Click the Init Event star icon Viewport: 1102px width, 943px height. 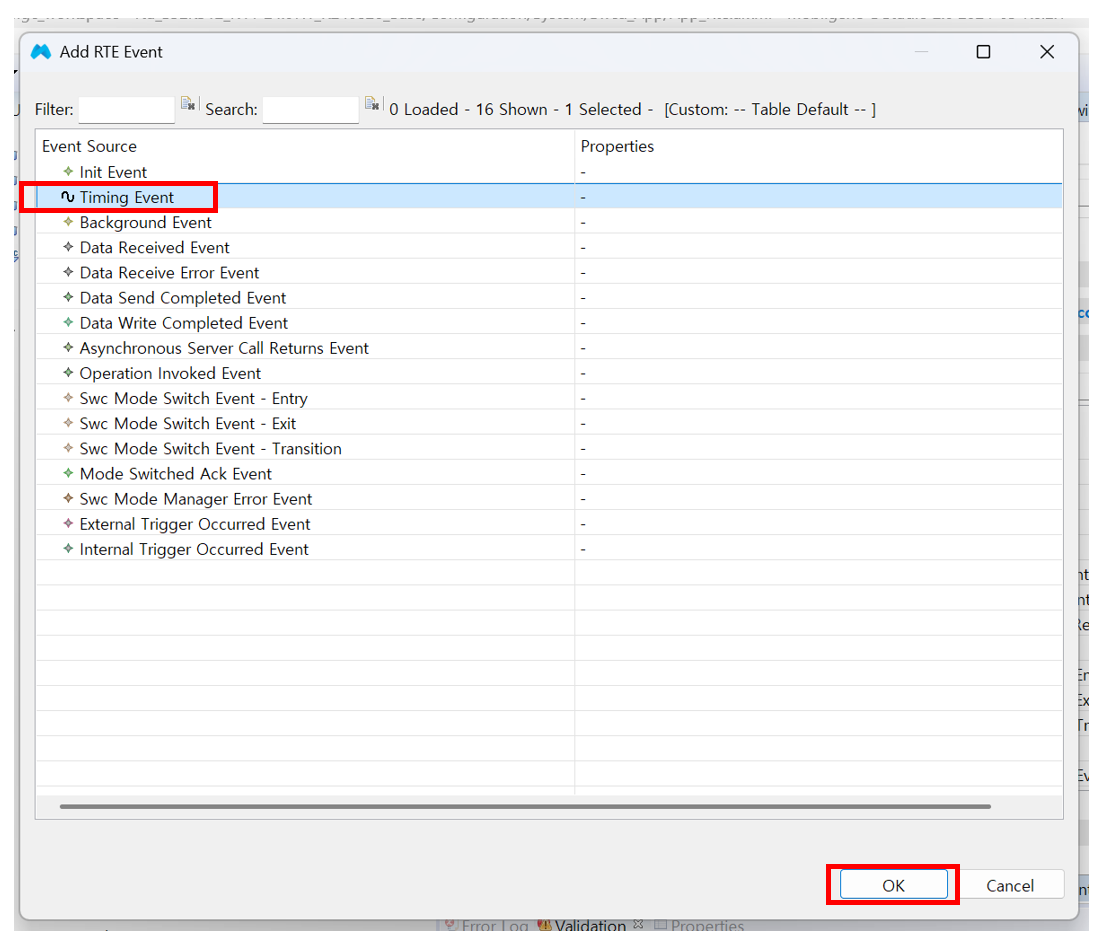[68, 172]
